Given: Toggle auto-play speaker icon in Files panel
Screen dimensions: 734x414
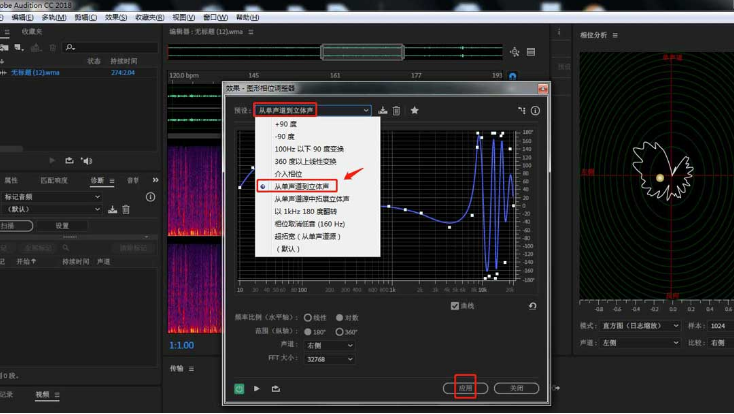Looking at the screenshot, I should point(86,161).
